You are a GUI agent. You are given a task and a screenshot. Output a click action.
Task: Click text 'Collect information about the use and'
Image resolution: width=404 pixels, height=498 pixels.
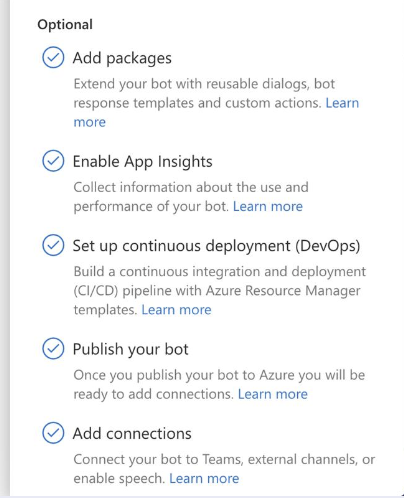coord(191,187)
